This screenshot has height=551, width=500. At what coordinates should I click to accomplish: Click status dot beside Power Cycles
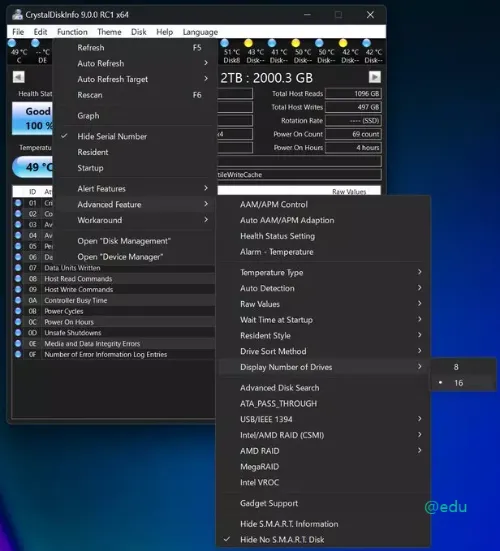pos(18,311)
